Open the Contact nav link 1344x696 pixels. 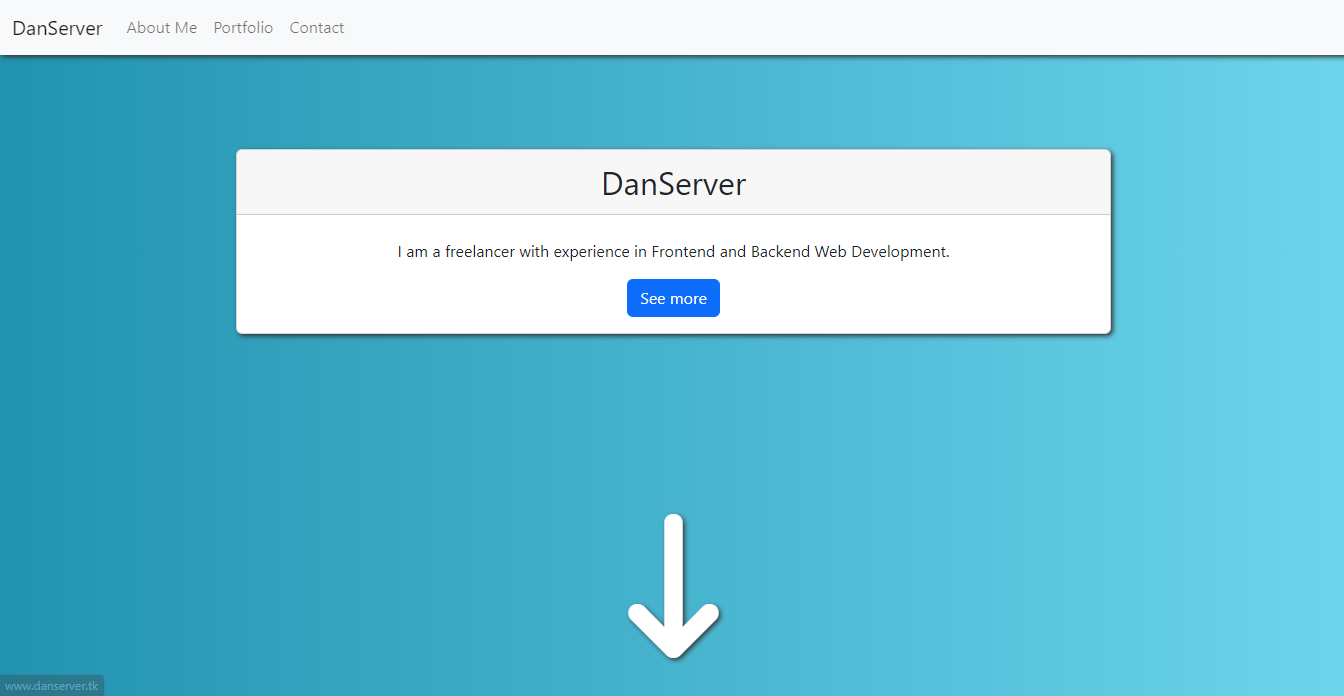tap(317, 28)
